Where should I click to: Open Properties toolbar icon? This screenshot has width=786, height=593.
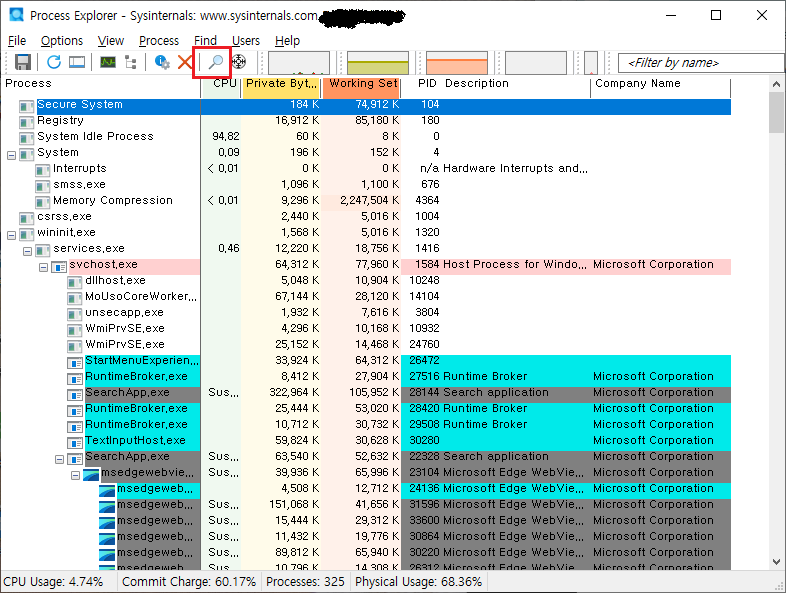162,62
